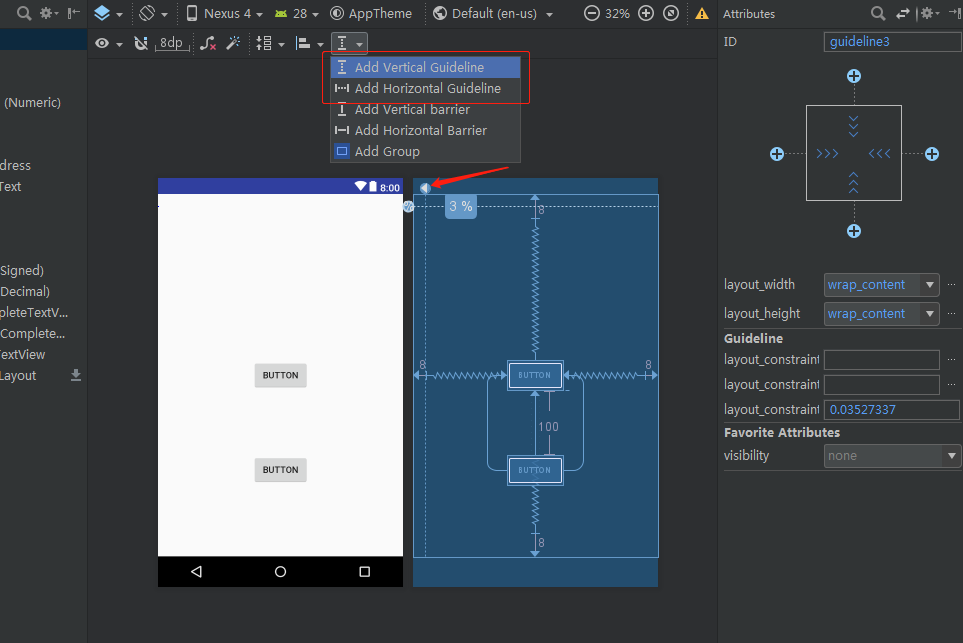Click the 3 % guideline position label
Screen dimensions: 963x643
461,206
